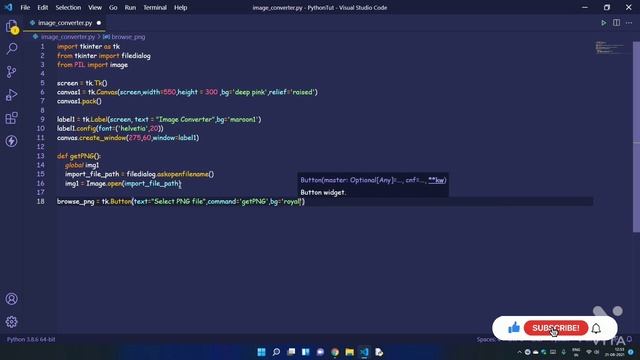Open Chat app on taskbar

point(320,352)
